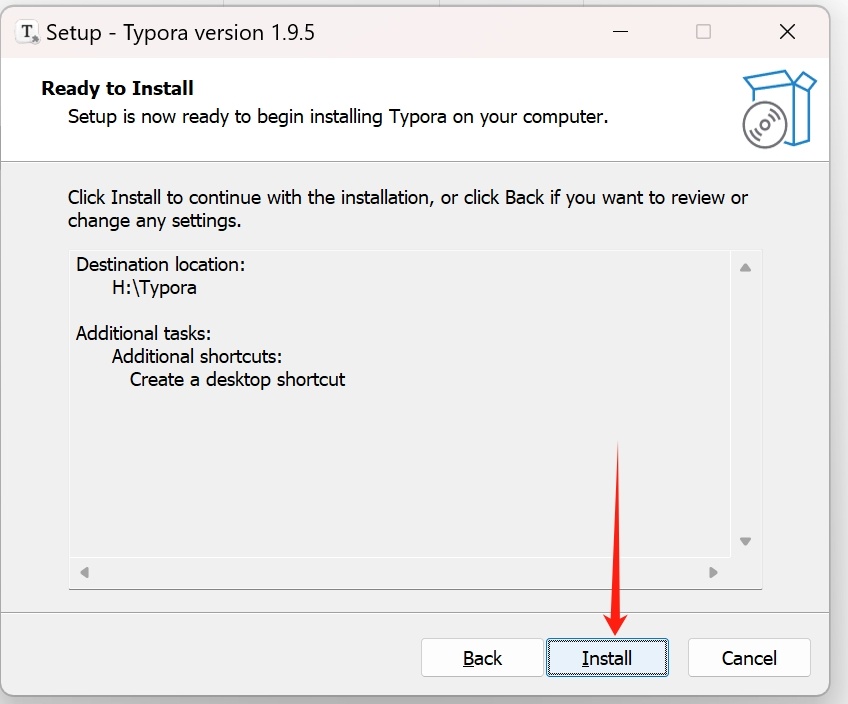The height and width of the screenshot is (704, 848).
Task: Click the right arrow on the horizontal scrollbar
Action: [x=714, y=572]
